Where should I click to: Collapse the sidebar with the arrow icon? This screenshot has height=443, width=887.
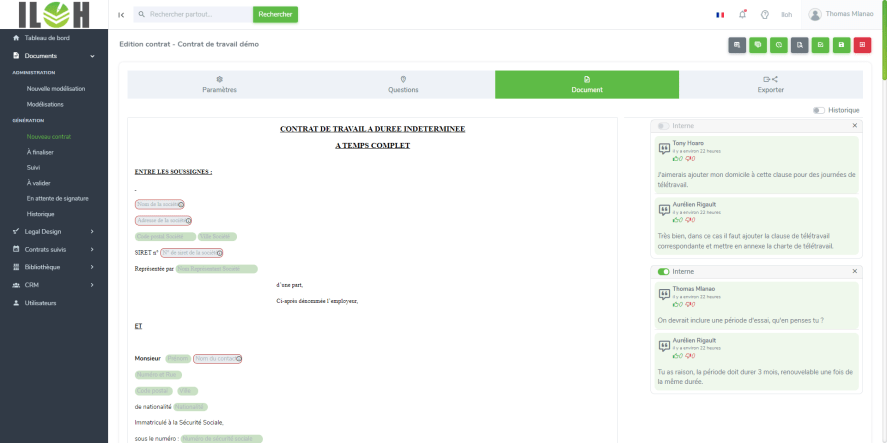[x=121, y=15]
